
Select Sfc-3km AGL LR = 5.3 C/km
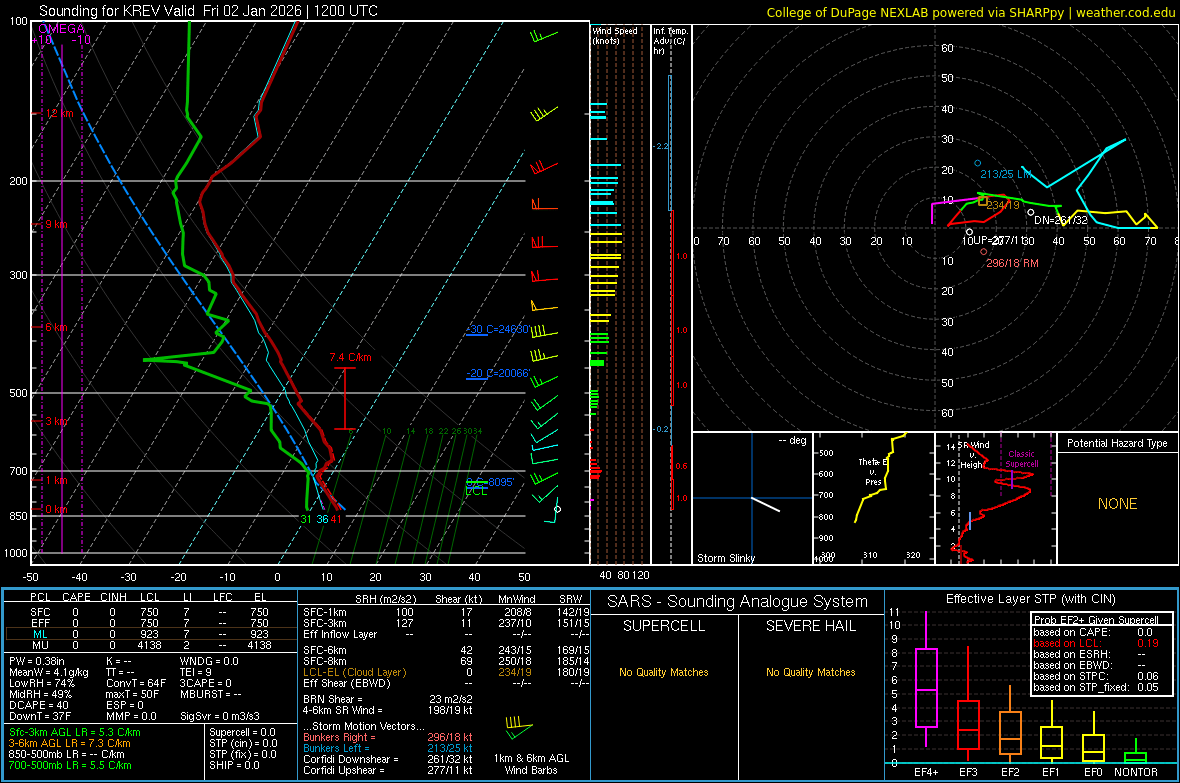[x=75, y=733]
